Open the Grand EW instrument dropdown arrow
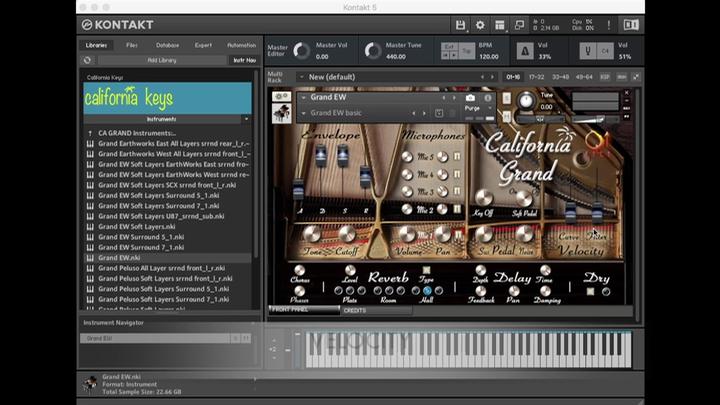Viewport: 720px width, 405px height. pos(304,97)
